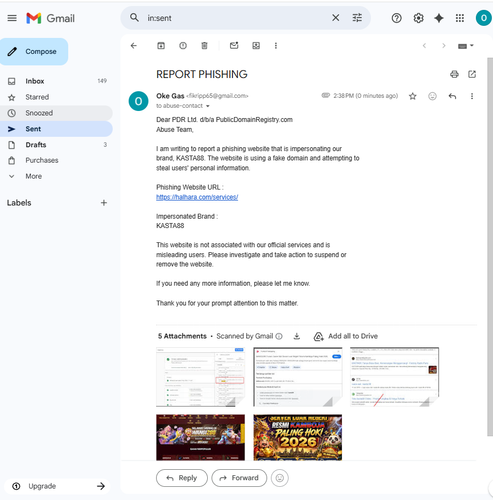Open the input tools dropdown
Viewport: 493px width, 500px height.
(x=466, y=46)
